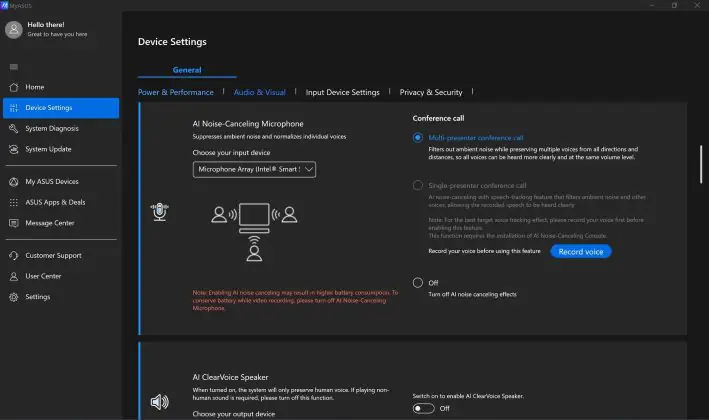Select Single-presenter conference call option
This screenshot has width=709, height=420.
418,185
